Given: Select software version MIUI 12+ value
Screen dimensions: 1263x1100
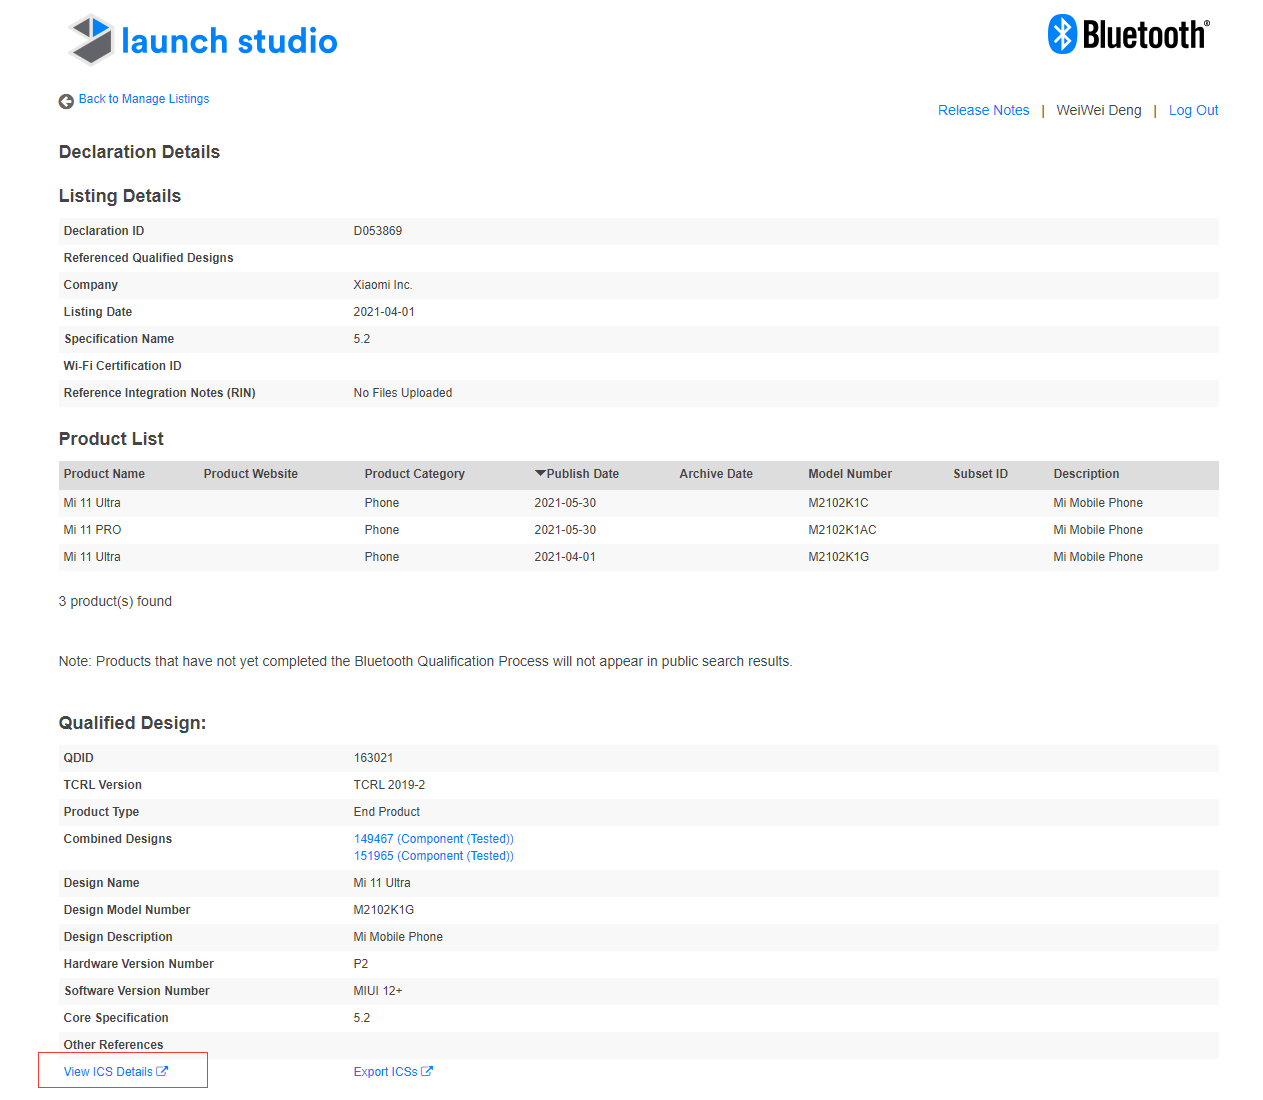Looking at the screenshot, I should (378, 991).
